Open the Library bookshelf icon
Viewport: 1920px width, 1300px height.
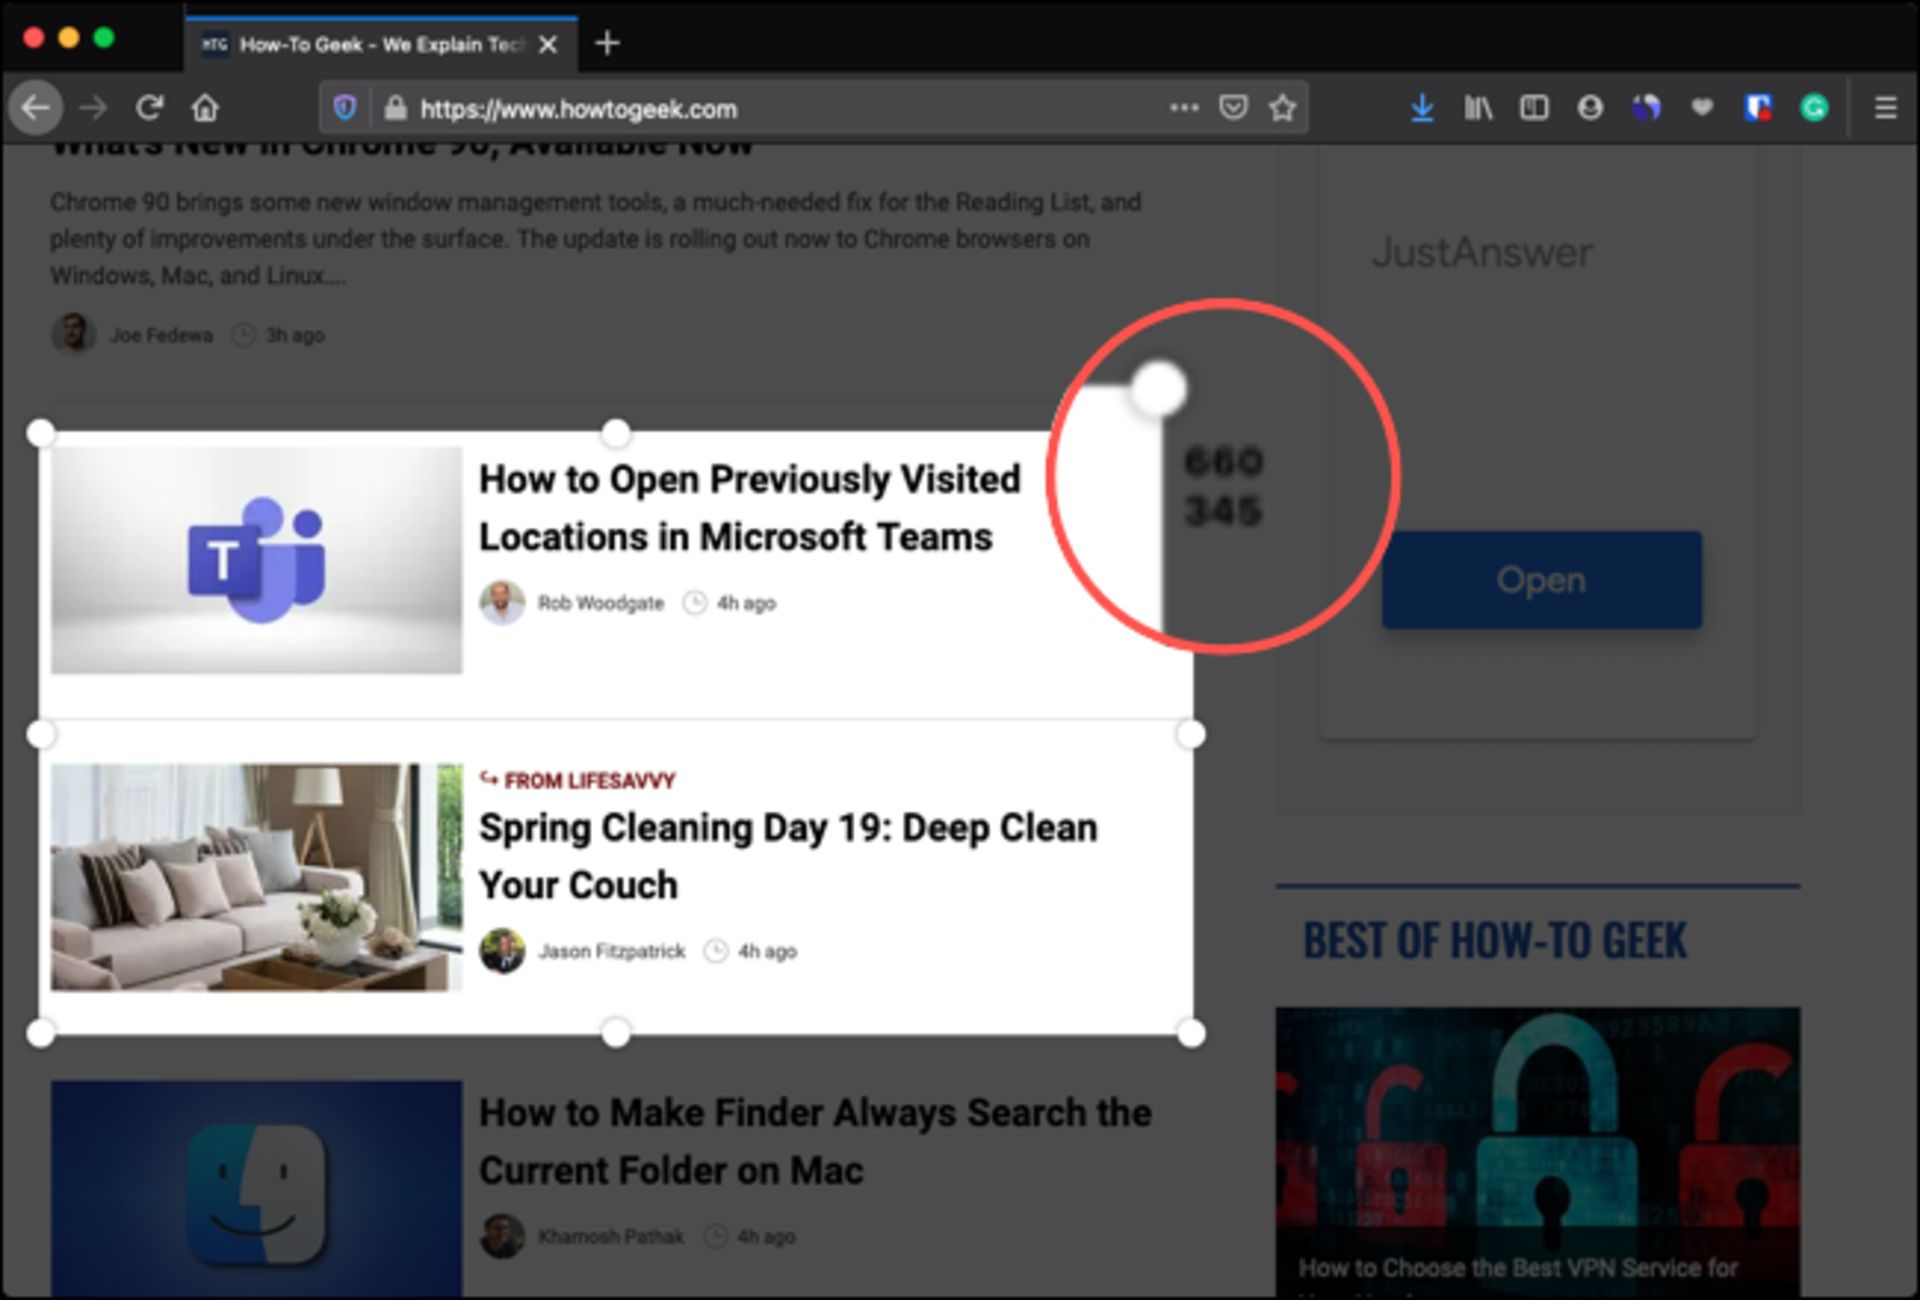[1478, 108]
